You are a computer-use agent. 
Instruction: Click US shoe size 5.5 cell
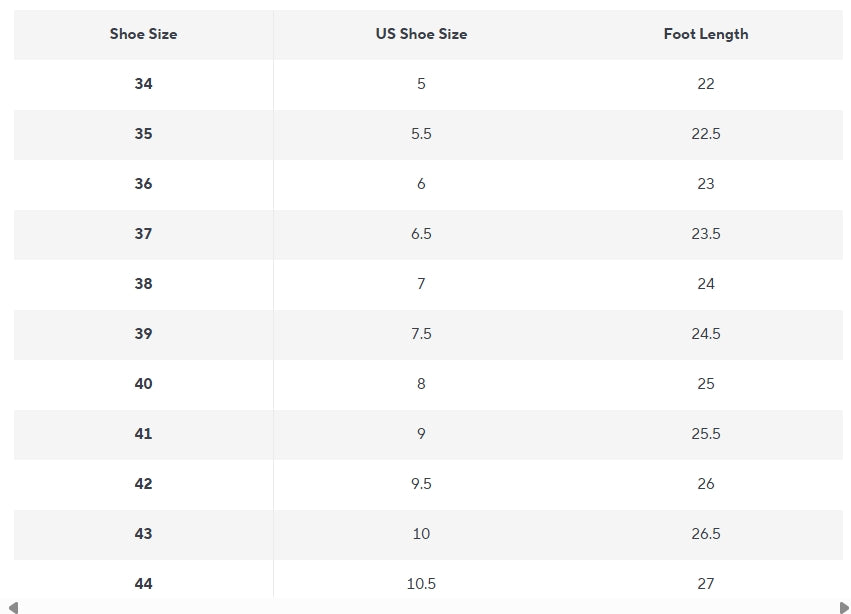(x=421, y=134)
